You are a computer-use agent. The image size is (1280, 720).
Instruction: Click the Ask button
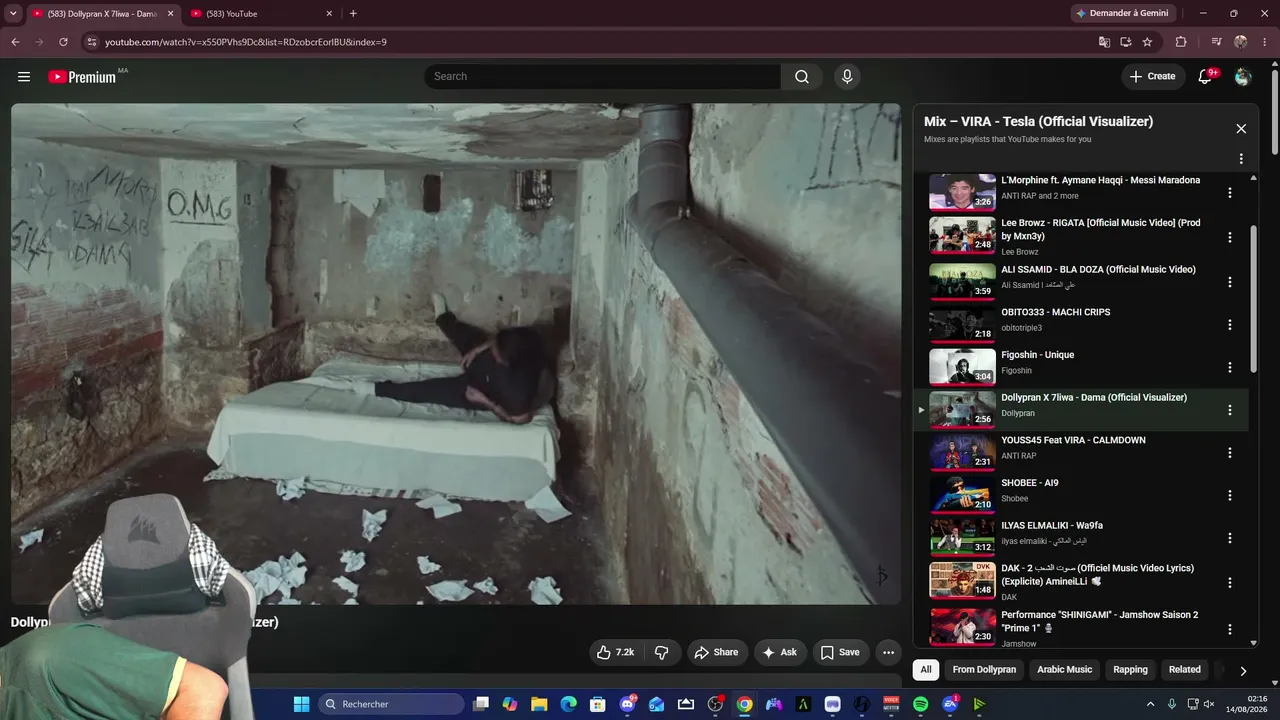[779, 652]
